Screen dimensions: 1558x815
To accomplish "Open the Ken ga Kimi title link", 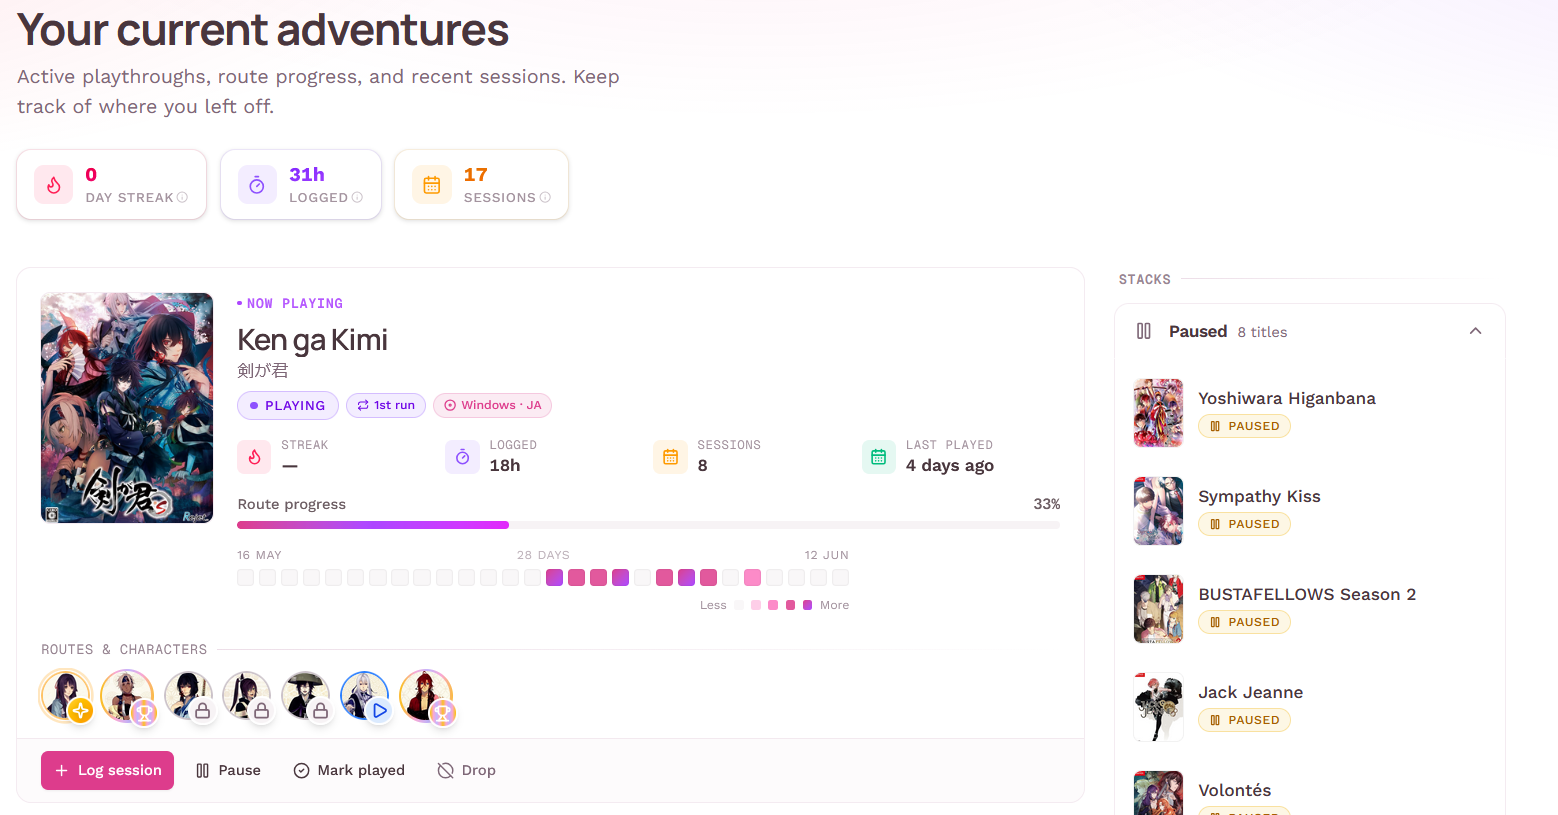I will coord(312,340).
